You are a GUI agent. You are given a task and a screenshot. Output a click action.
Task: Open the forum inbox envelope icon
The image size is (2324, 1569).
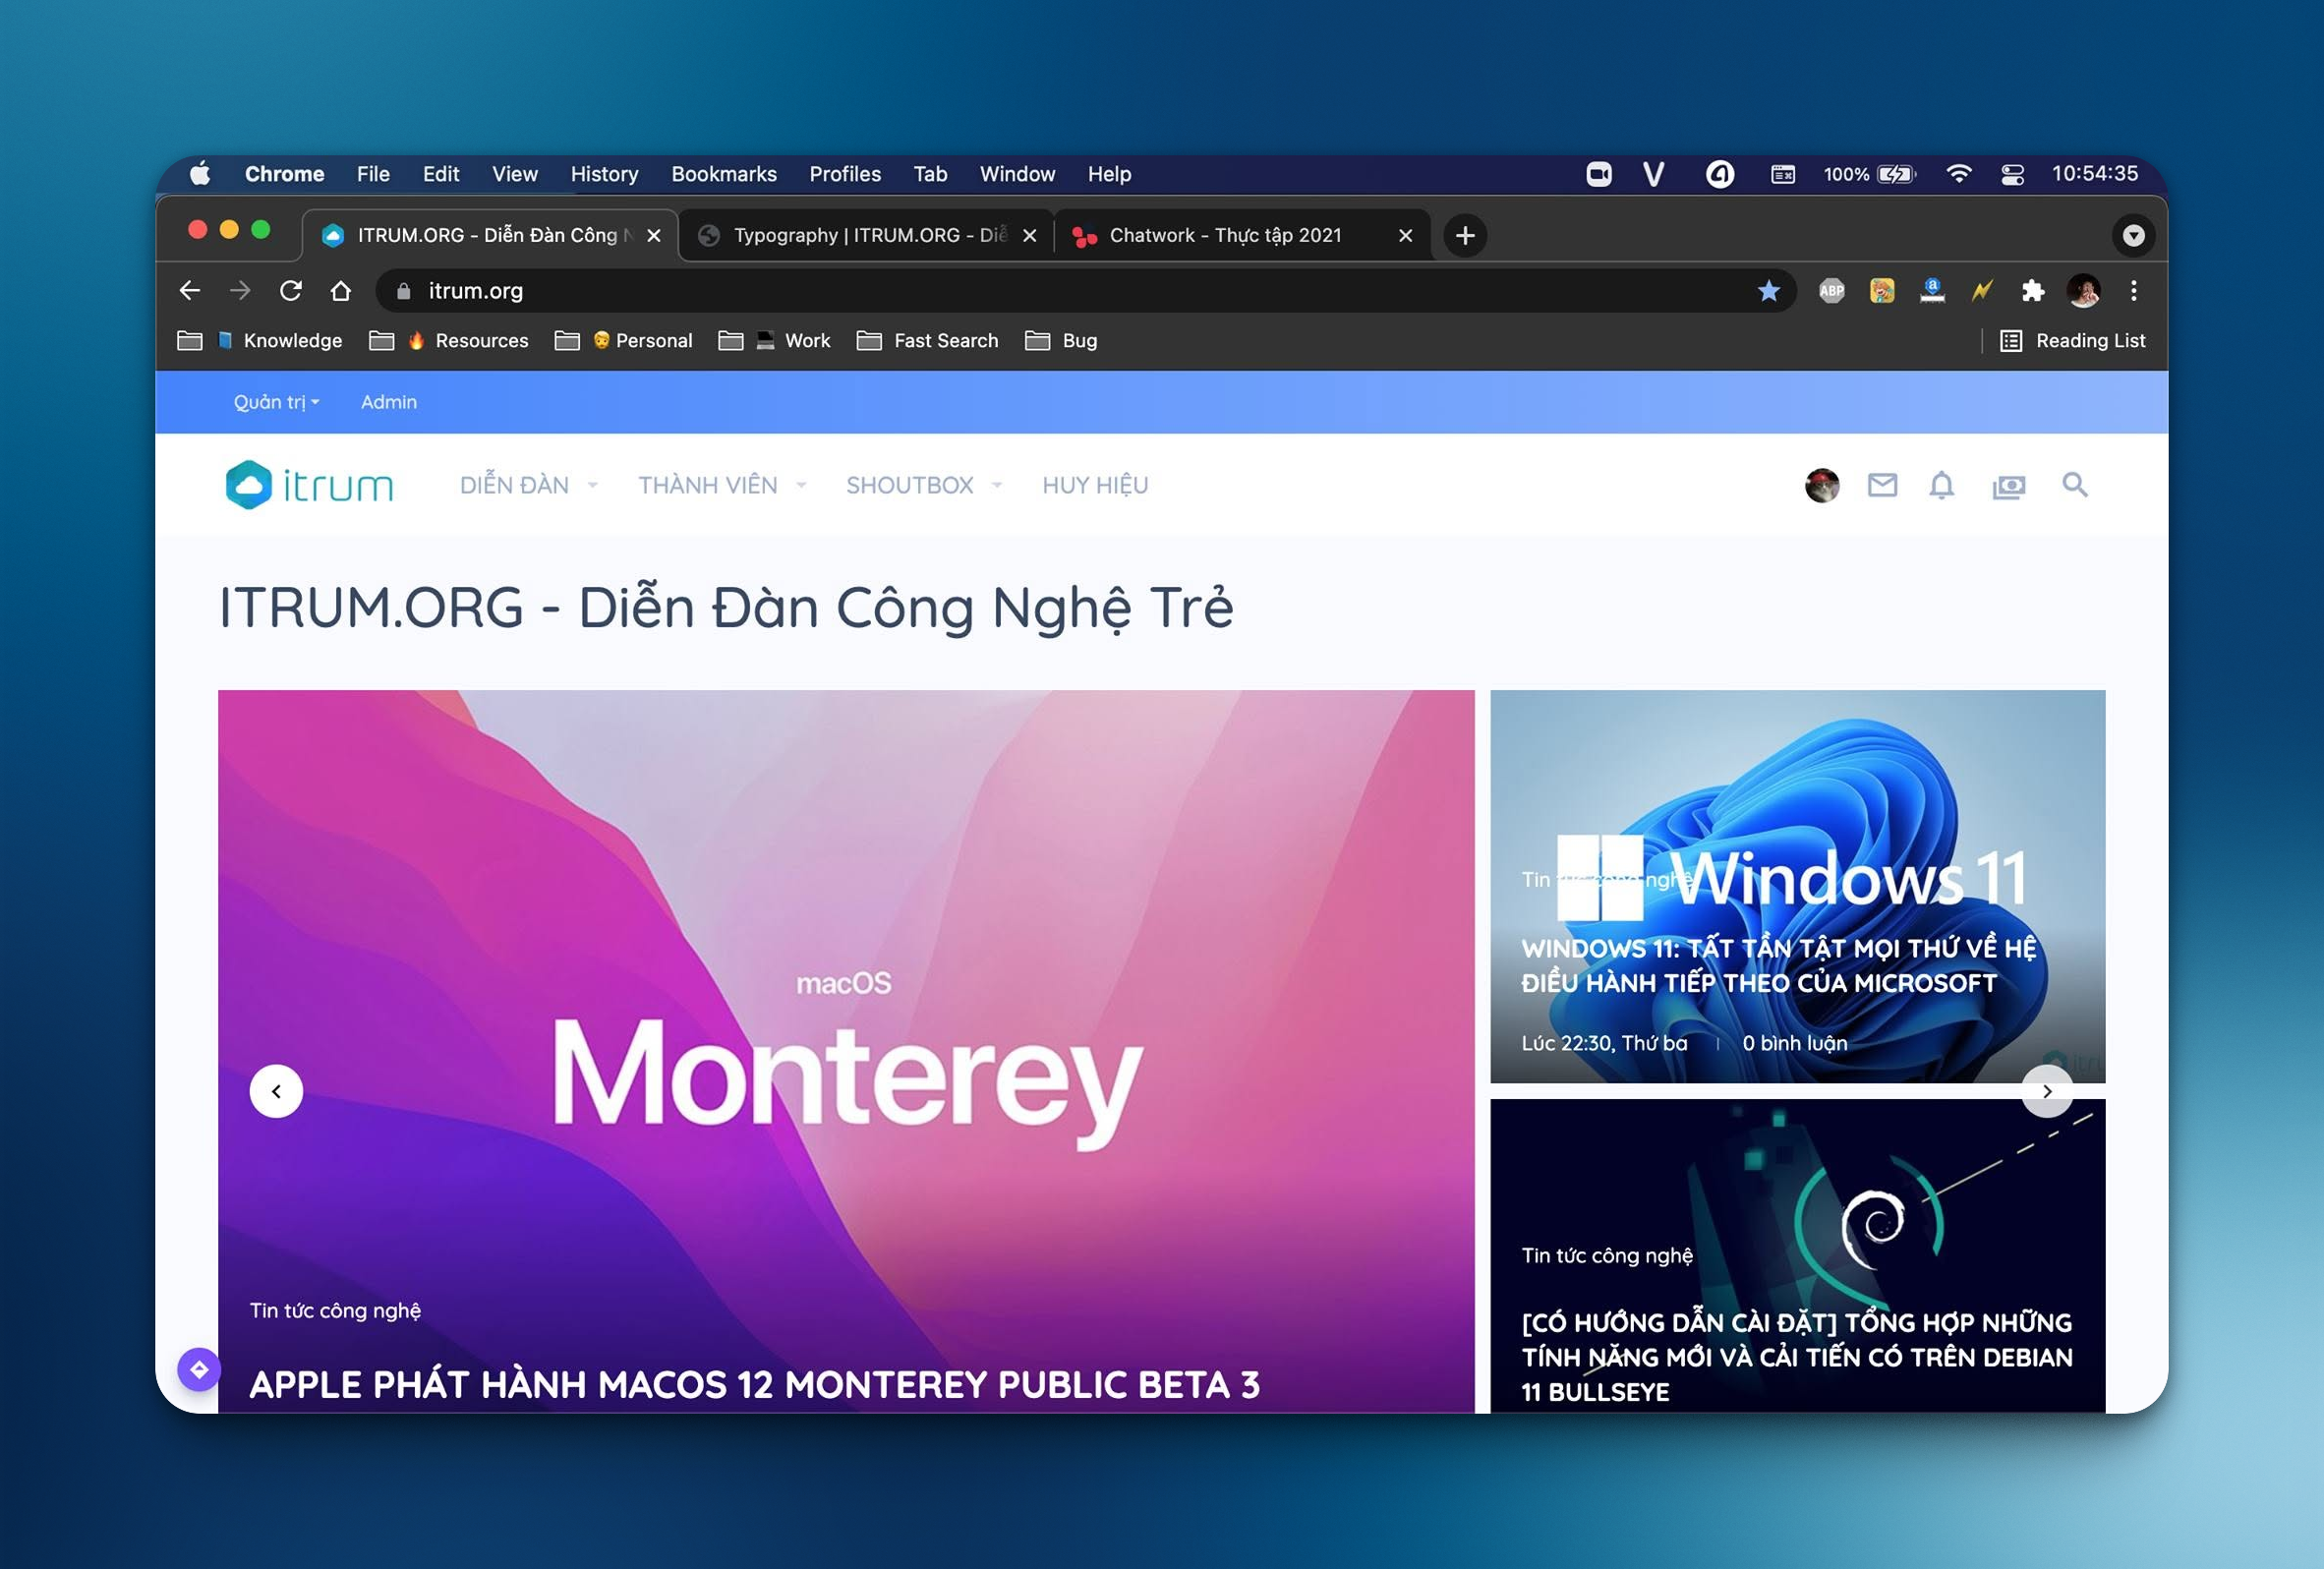click(x=1882, y=485)
